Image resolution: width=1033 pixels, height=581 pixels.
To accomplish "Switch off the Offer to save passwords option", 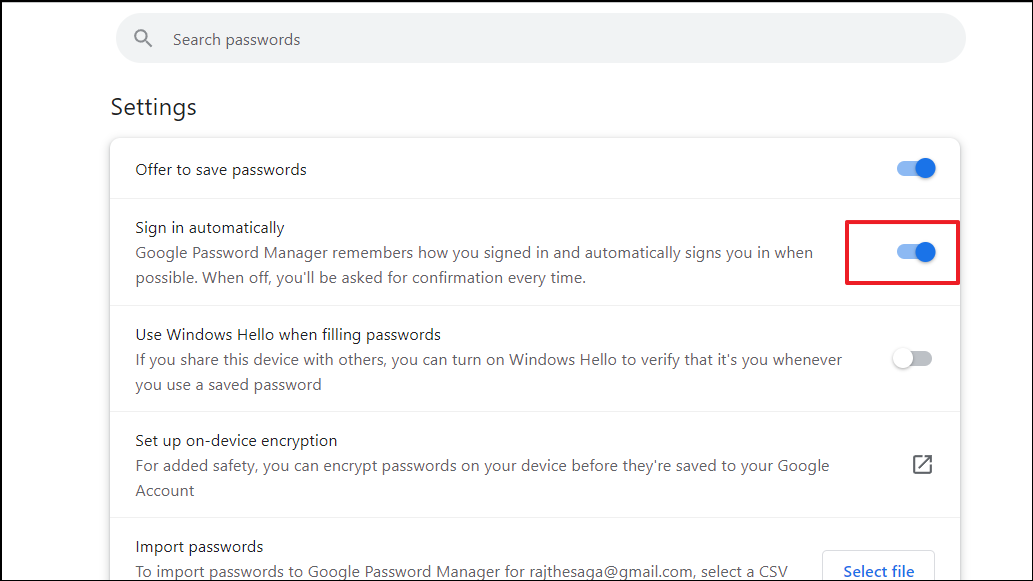I will click(x=915, y=168).
